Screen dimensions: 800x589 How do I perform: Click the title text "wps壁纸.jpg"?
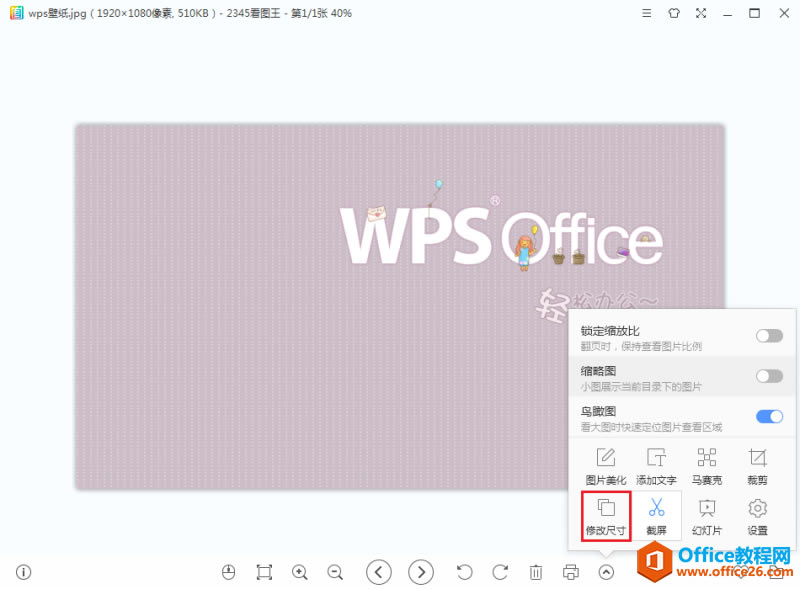(x=57, y=13)
